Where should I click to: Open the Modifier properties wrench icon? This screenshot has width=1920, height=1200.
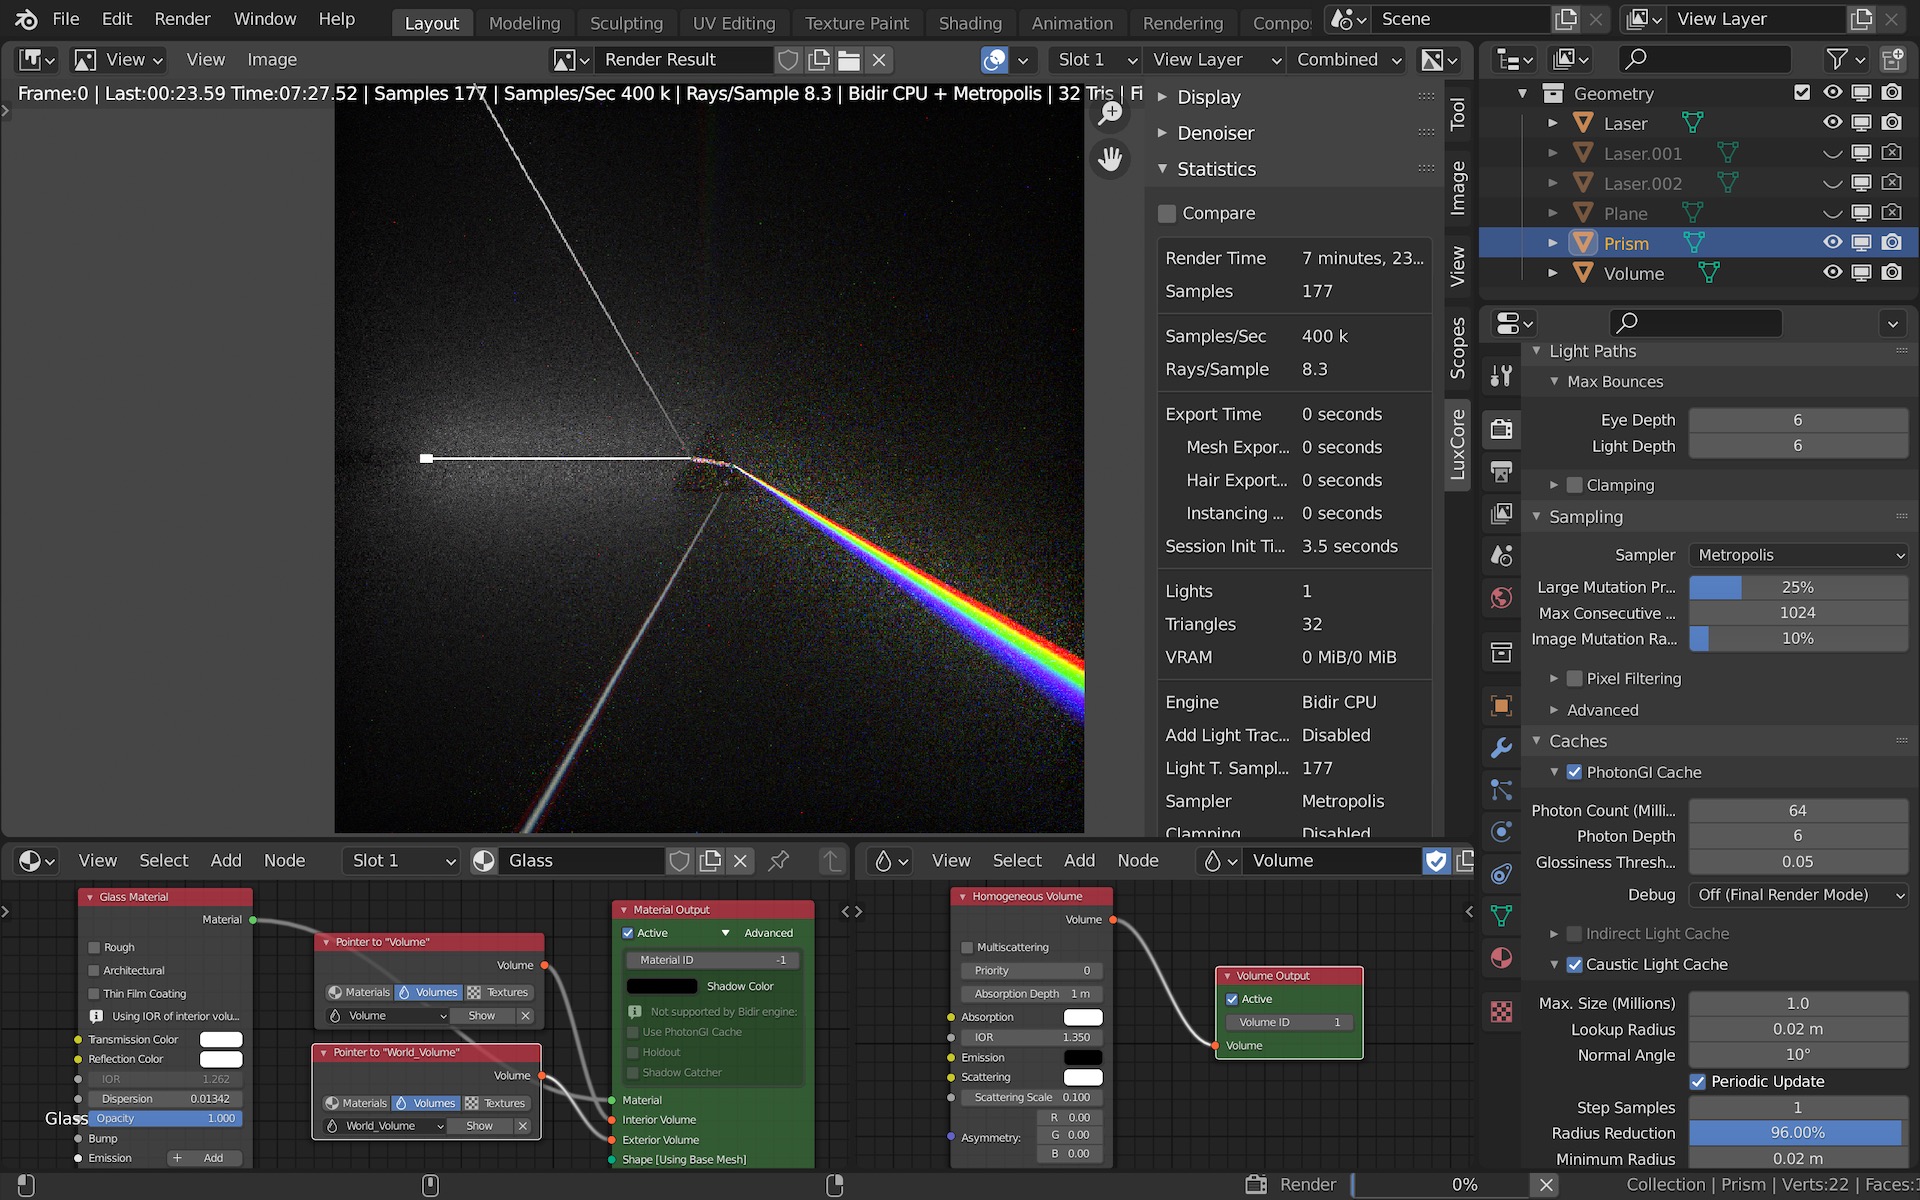[x=1501, y=748]
